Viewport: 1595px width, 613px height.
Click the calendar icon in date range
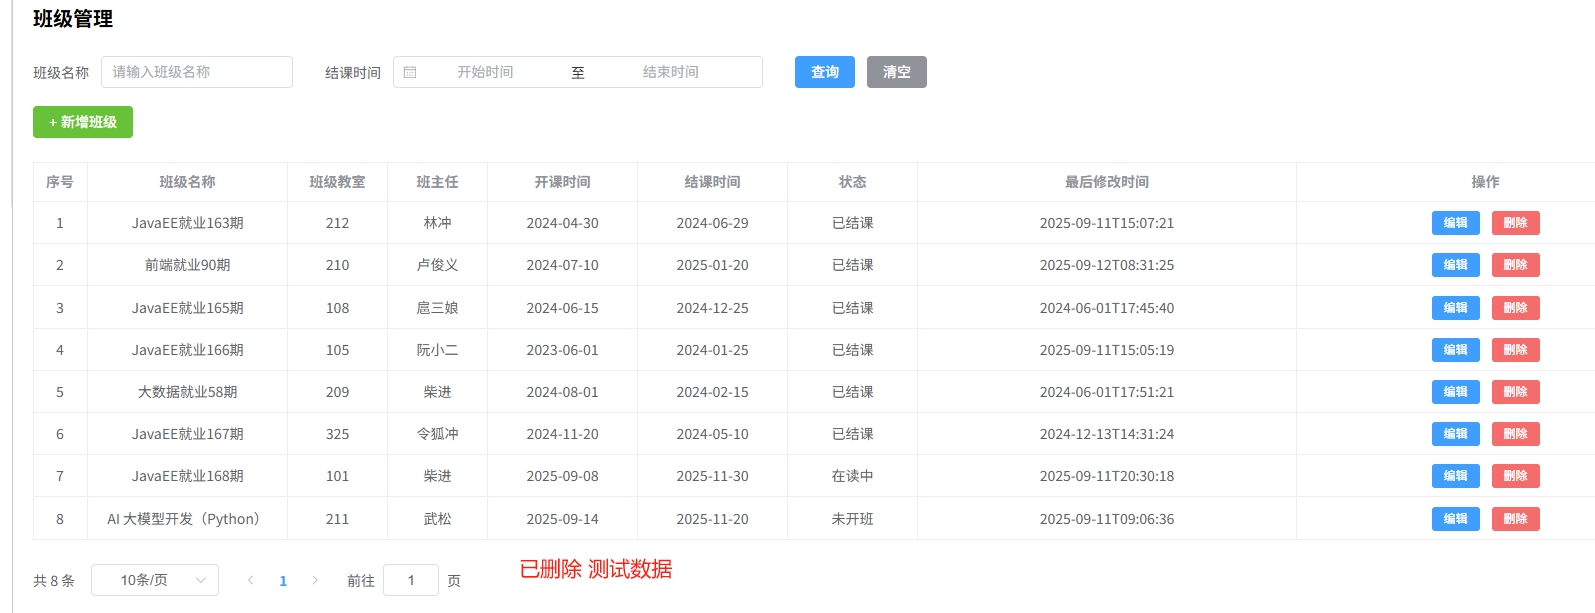pyautogui.click(x=410, y=72)
